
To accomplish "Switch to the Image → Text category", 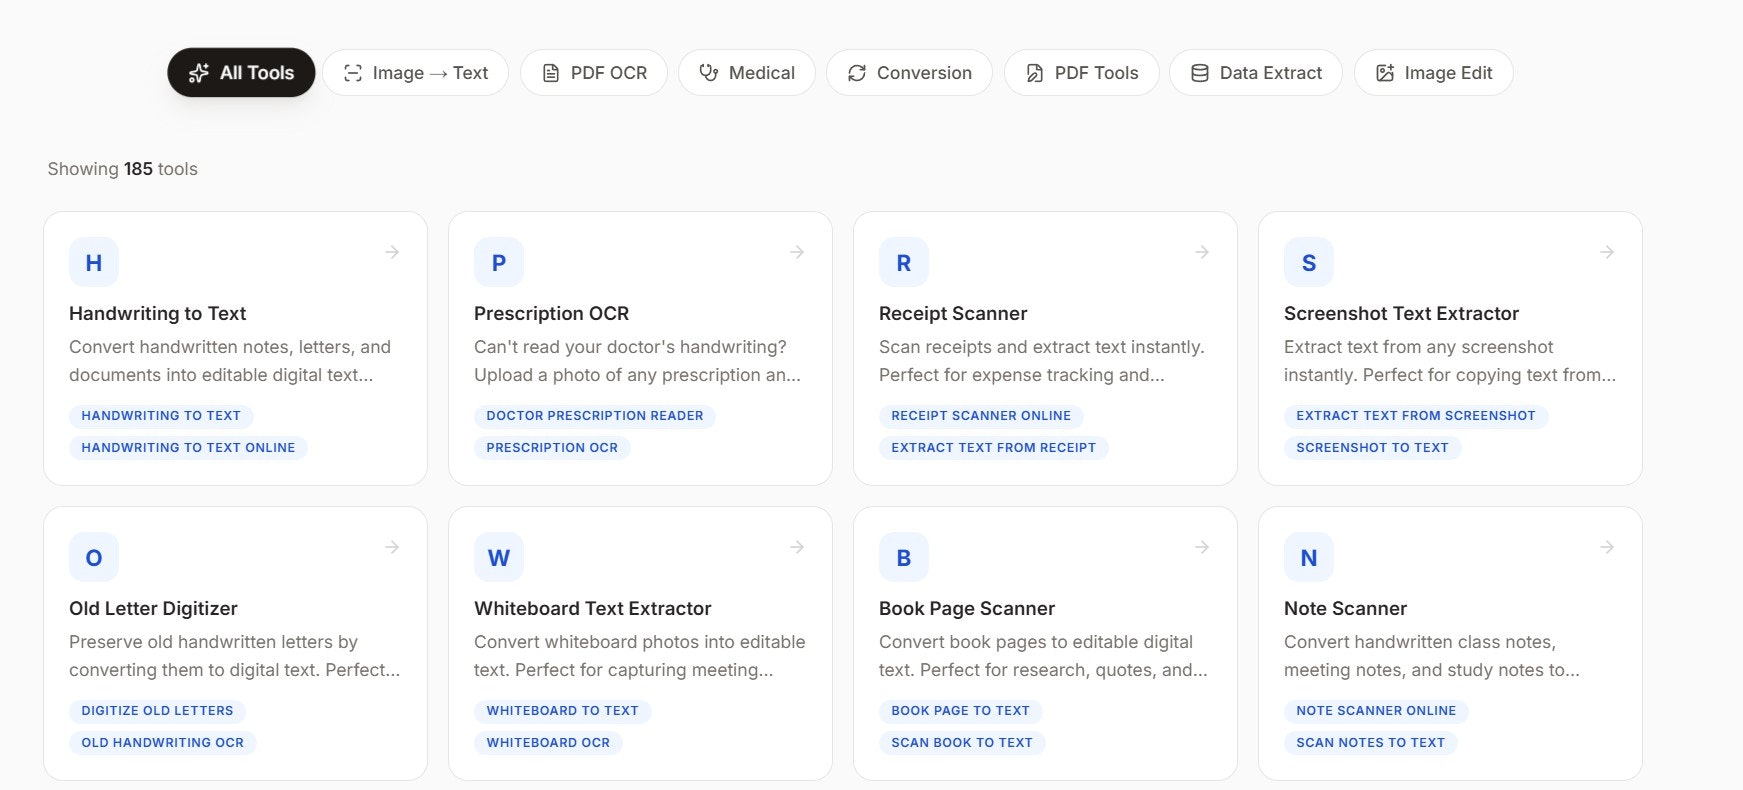I will point(415,73).
